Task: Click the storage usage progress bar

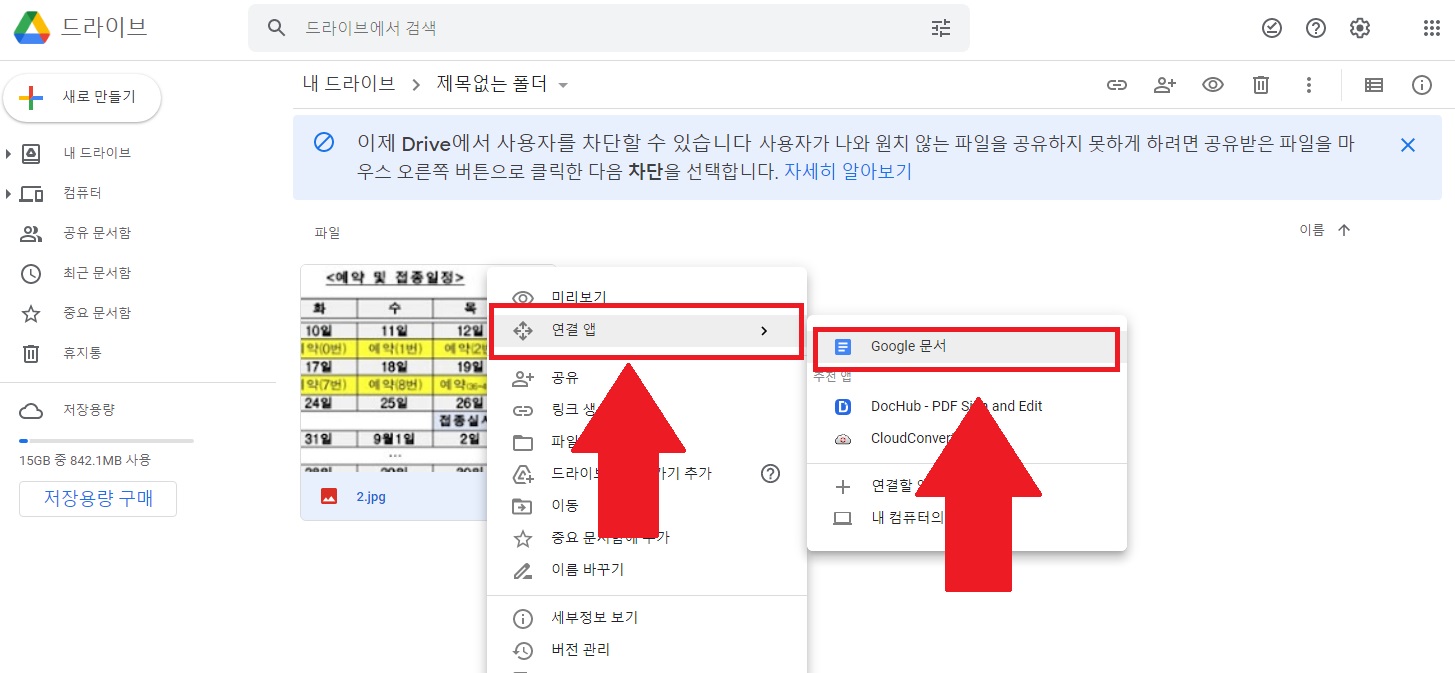Action: coord(106,440)
